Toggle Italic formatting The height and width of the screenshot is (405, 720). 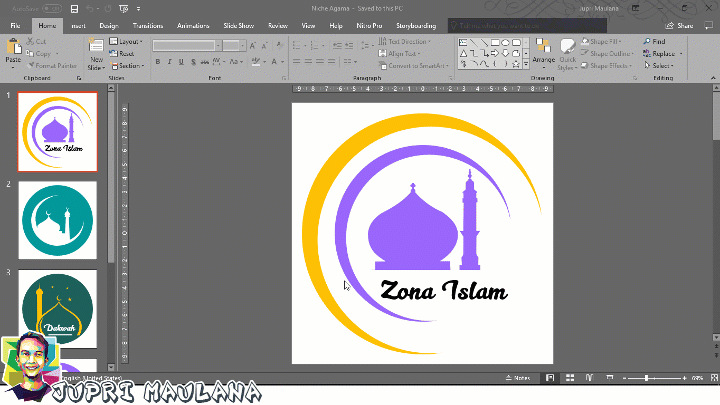pos(170,61)
